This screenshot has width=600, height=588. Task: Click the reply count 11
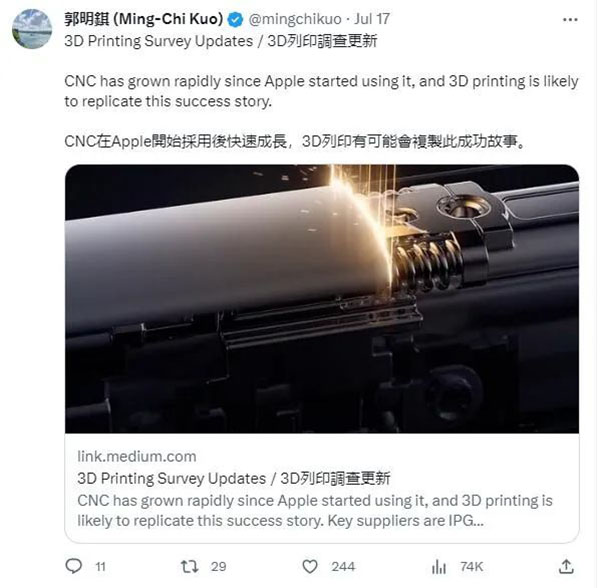pyautogui.click(x=100, y=567)
